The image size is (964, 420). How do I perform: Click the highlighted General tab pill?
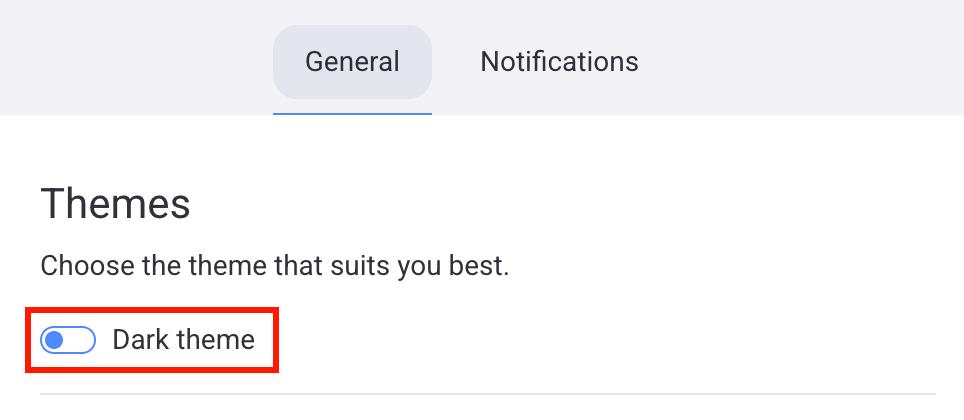tap(352, 62)
